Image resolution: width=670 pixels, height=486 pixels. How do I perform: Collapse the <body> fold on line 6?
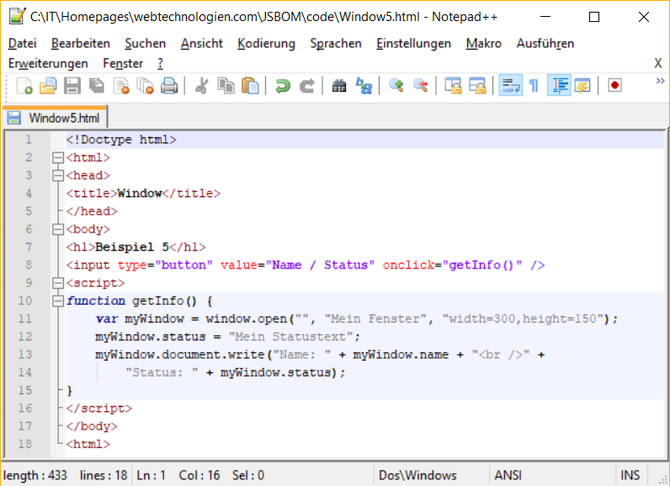[58, 230]
